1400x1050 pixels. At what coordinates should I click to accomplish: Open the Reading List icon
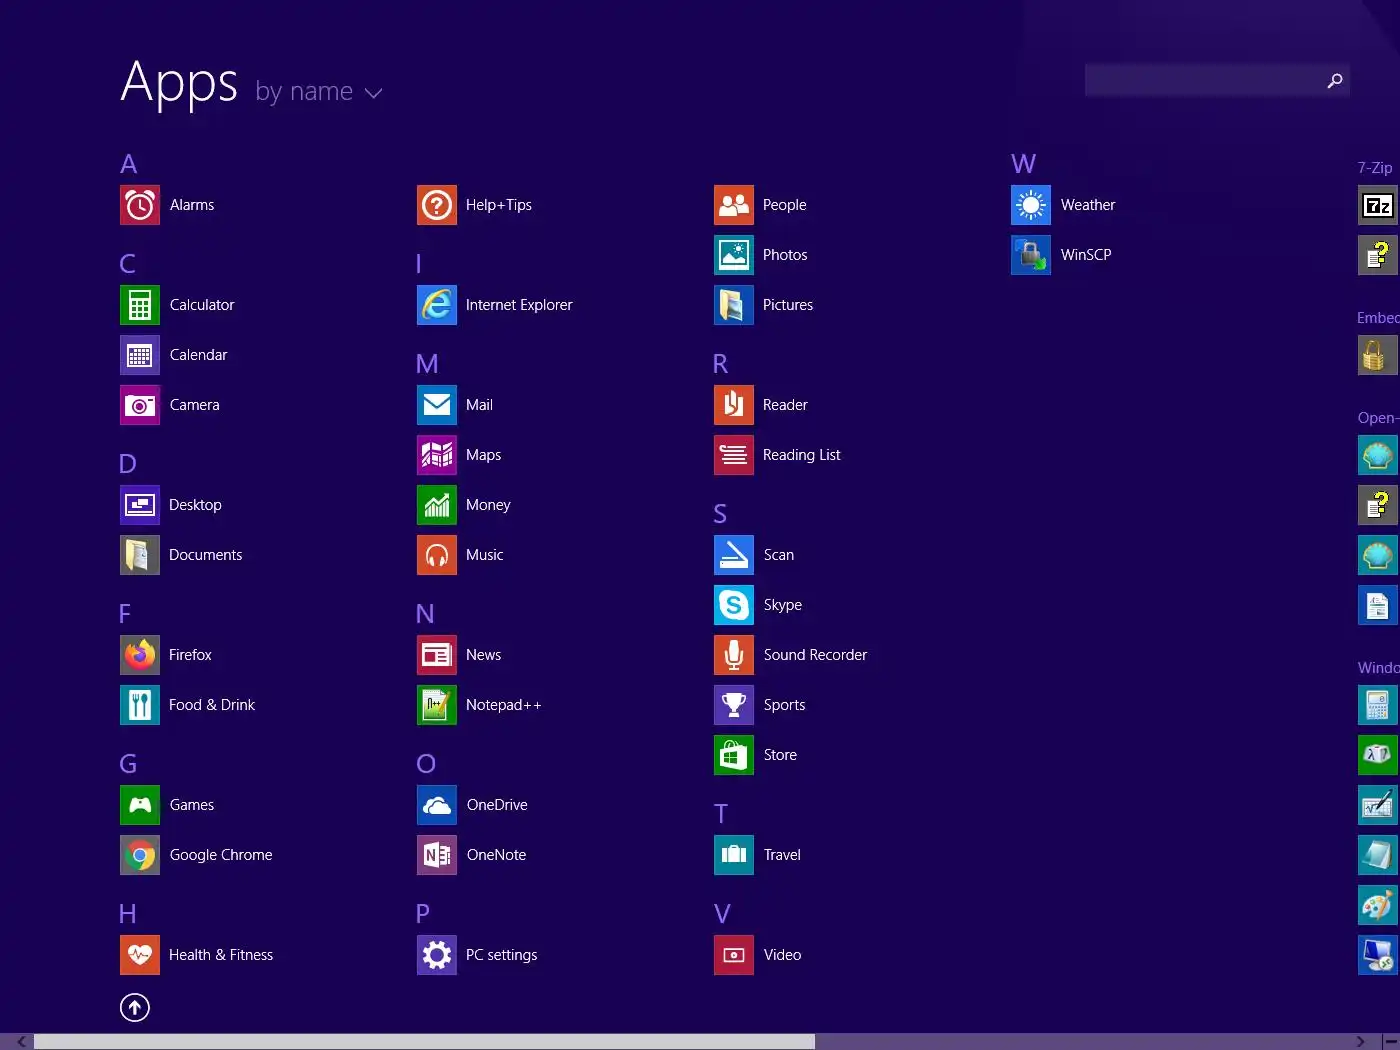point(734,455)
